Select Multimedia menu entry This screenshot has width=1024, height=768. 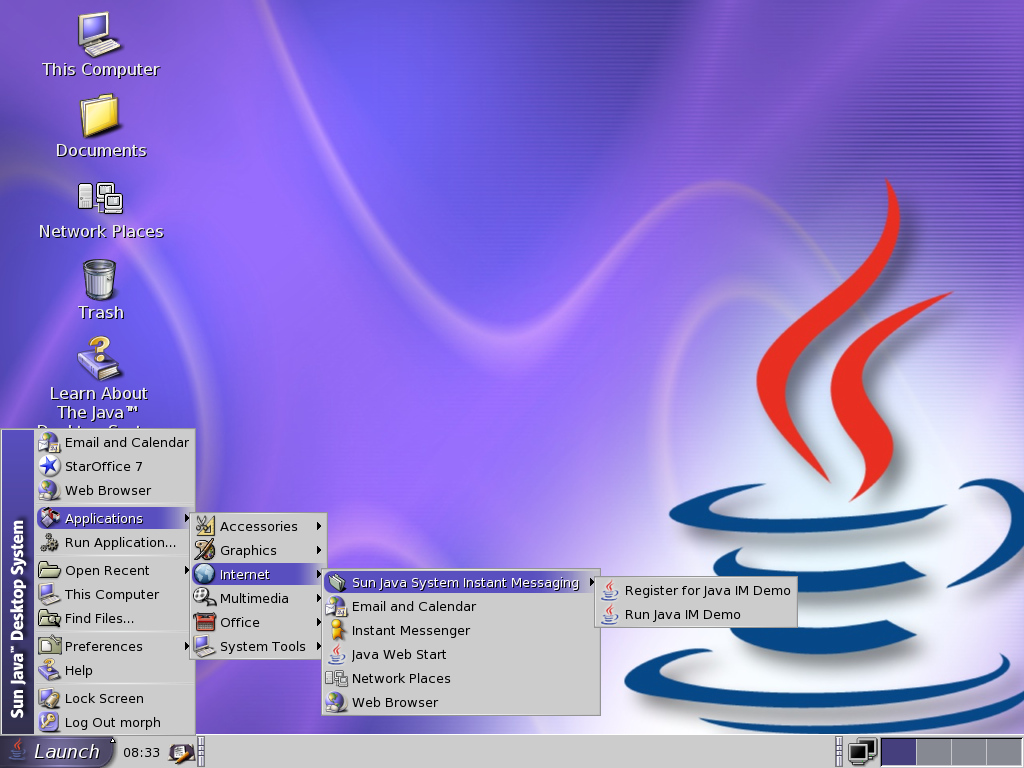[x=259, y=598]
